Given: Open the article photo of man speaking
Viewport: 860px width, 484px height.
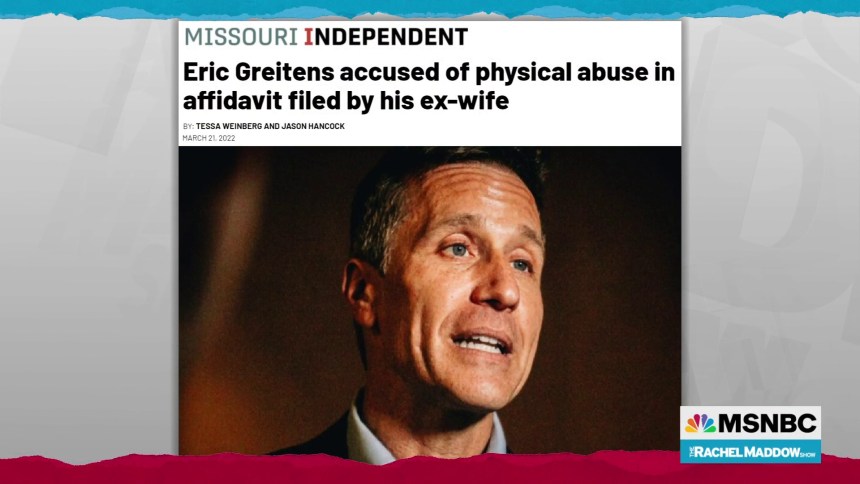Looking at the screenshot, I should click(x=429, y=300).
